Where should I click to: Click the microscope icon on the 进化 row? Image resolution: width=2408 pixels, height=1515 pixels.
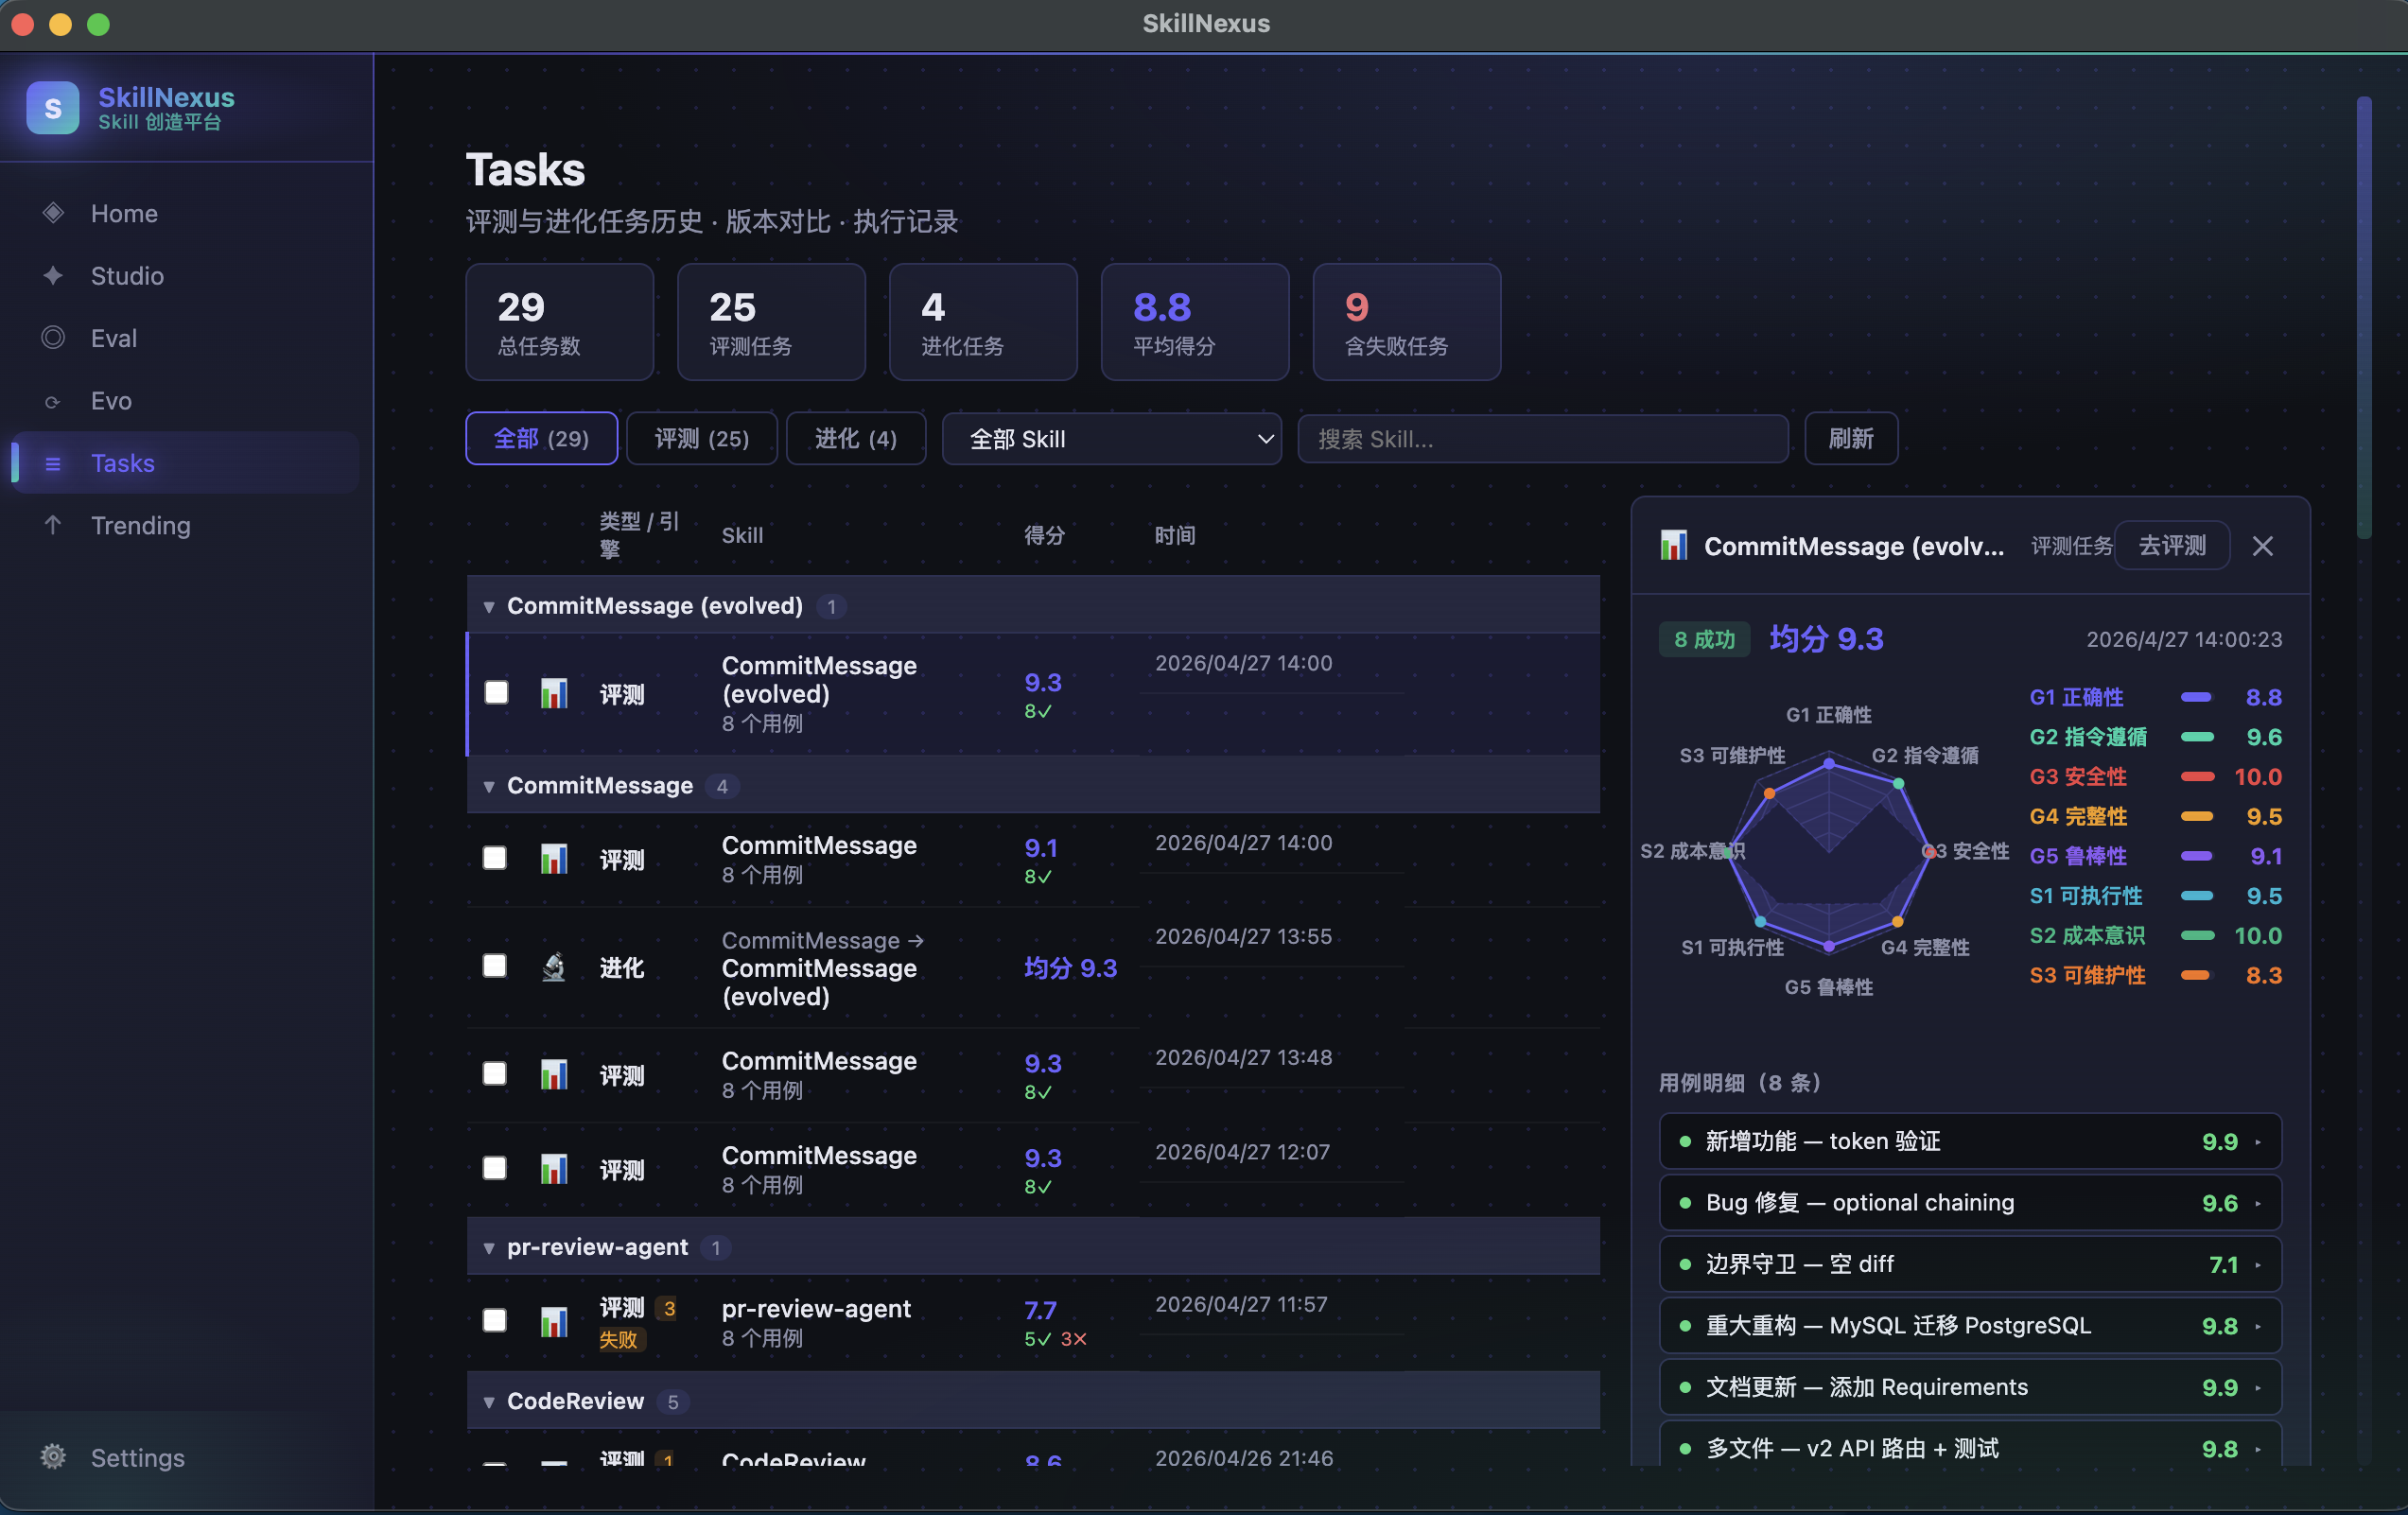point(553,966)
